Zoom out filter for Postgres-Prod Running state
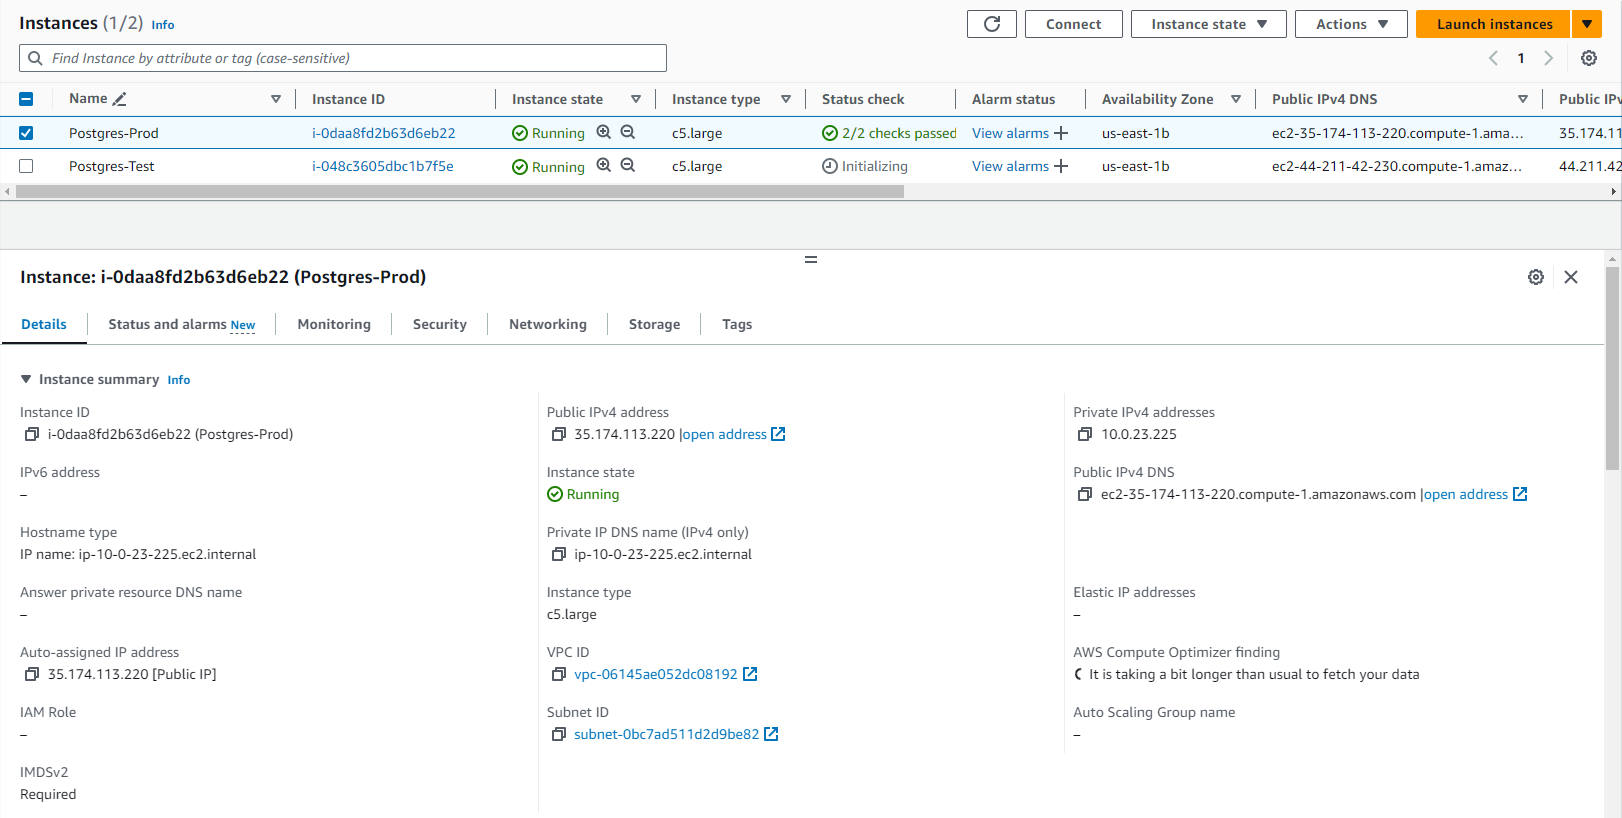The height and width of the screenshot is (818, 1622). (x=628, y=132)
